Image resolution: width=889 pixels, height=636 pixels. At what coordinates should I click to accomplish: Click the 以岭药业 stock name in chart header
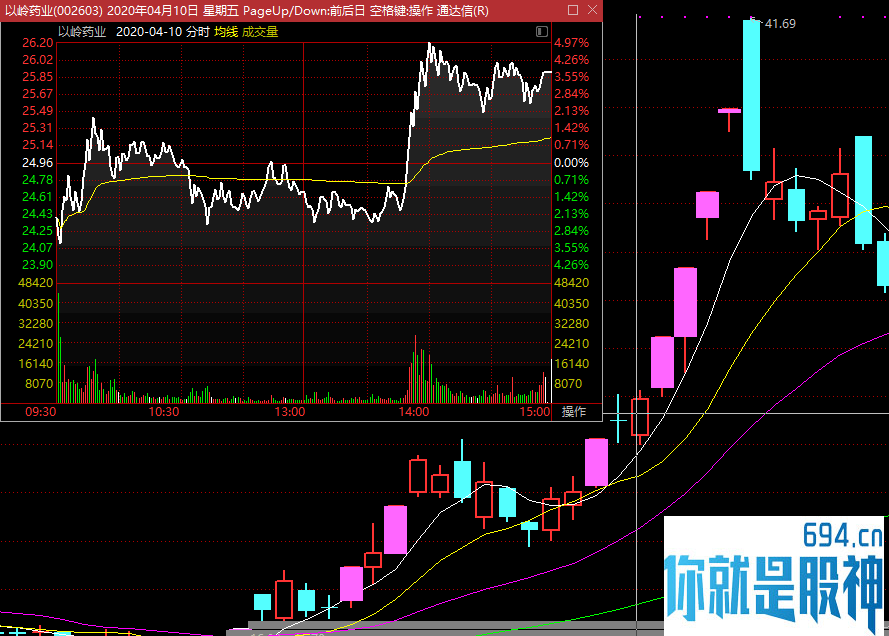(82, 32)
